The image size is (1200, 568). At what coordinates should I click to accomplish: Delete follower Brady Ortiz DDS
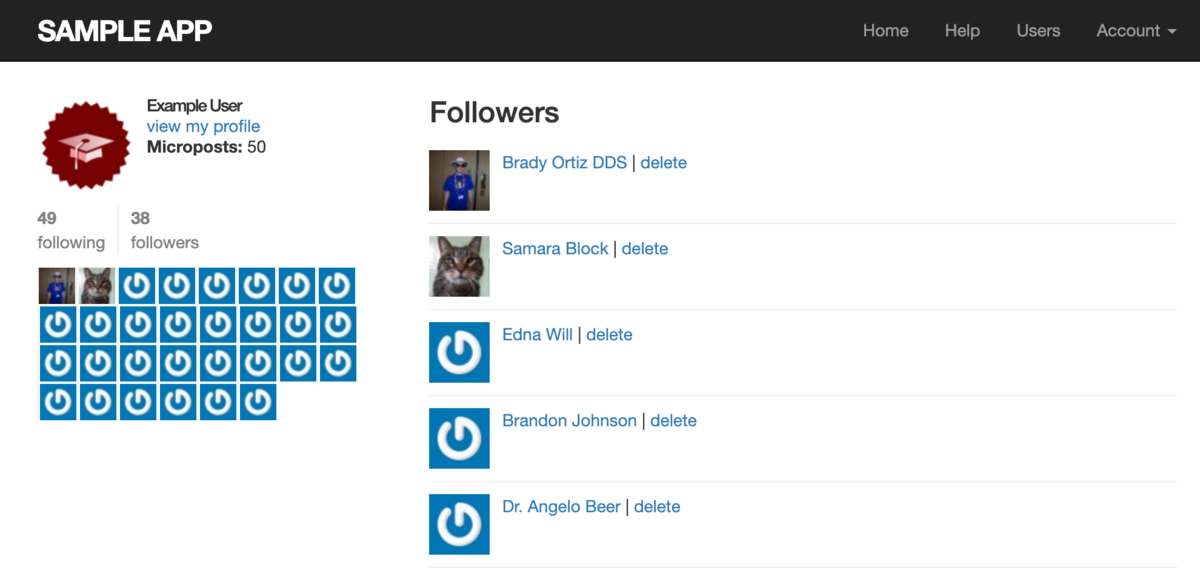663,163
